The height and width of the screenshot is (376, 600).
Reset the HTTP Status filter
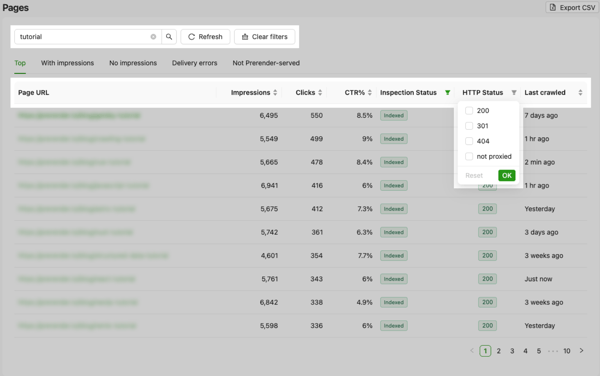pos(474,176)
